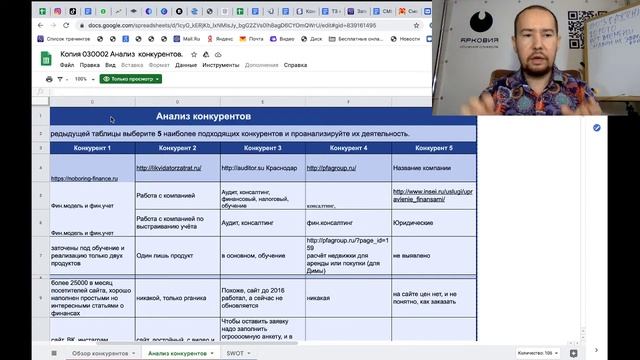The width and height of the screenshot is (640, 360).
Task: Click the move-to-Drive icon beside the title
Action: (206, 55)
